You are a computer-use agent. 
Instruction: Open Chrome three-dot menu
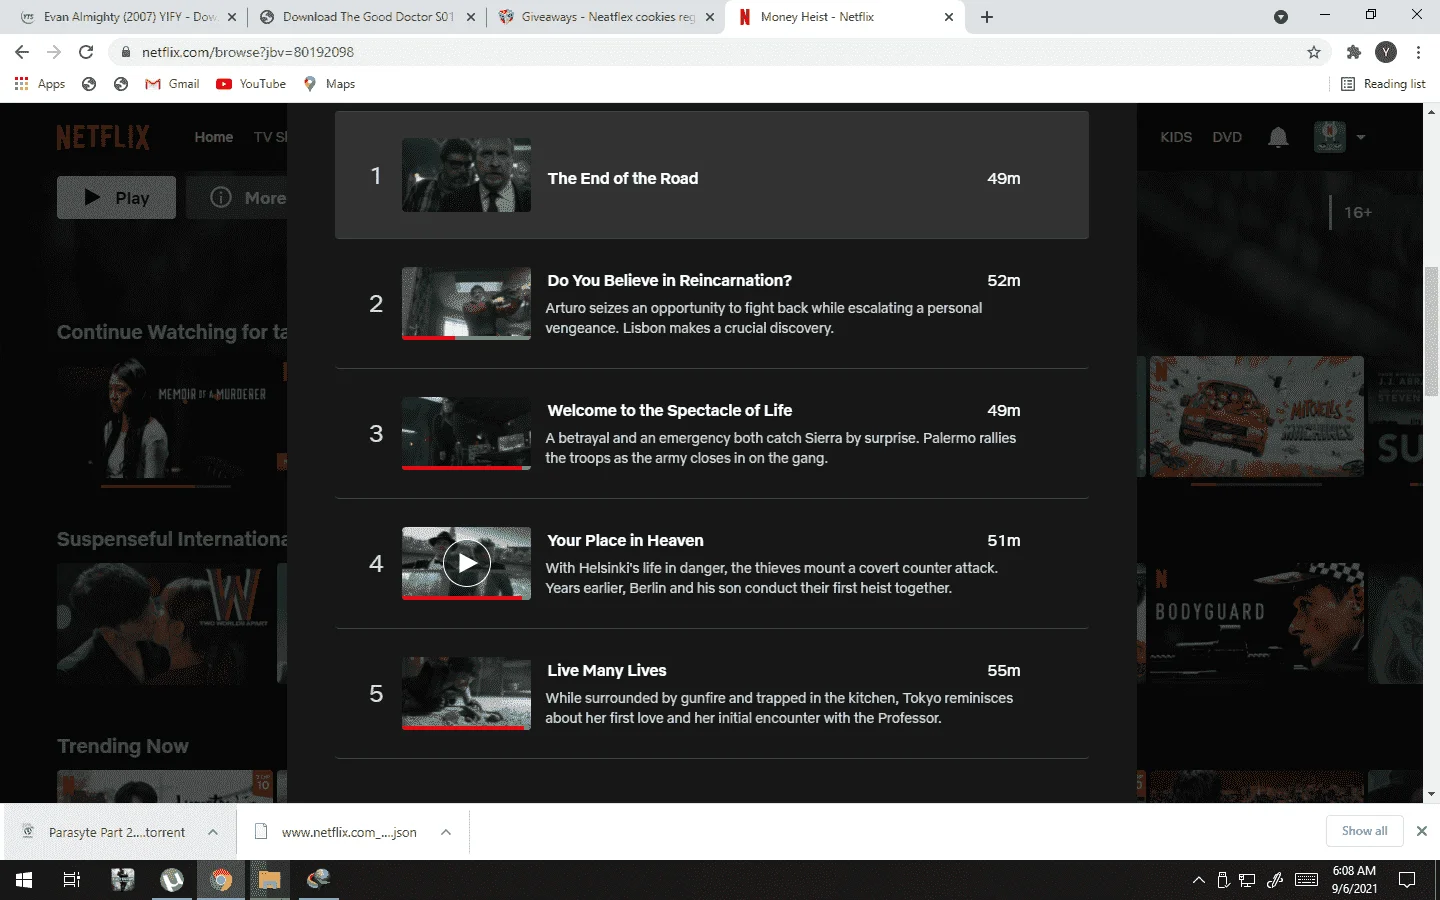[x=1418, y=52]
